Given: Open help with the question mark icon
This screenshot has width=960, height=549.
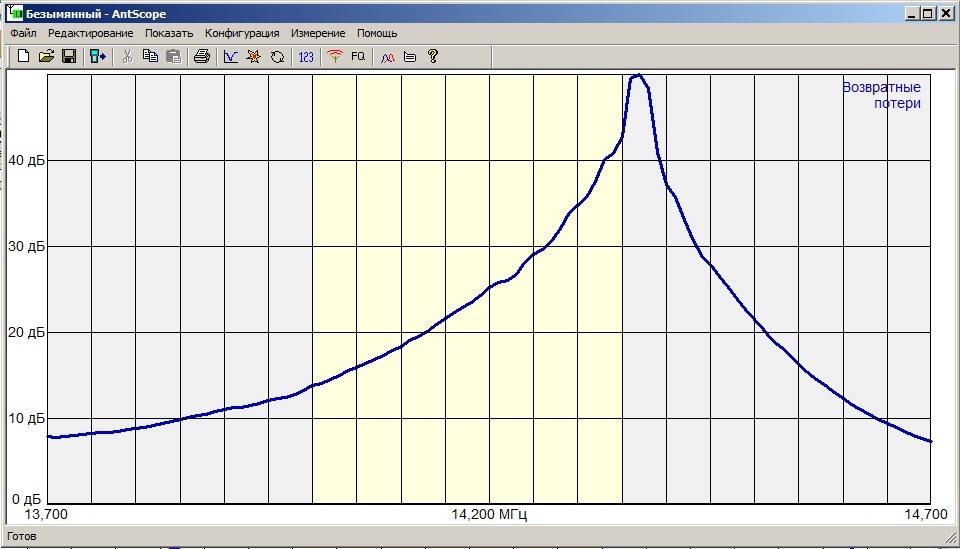Looking at the screenshot, I should pyautogui.click(x=433, y=56).
